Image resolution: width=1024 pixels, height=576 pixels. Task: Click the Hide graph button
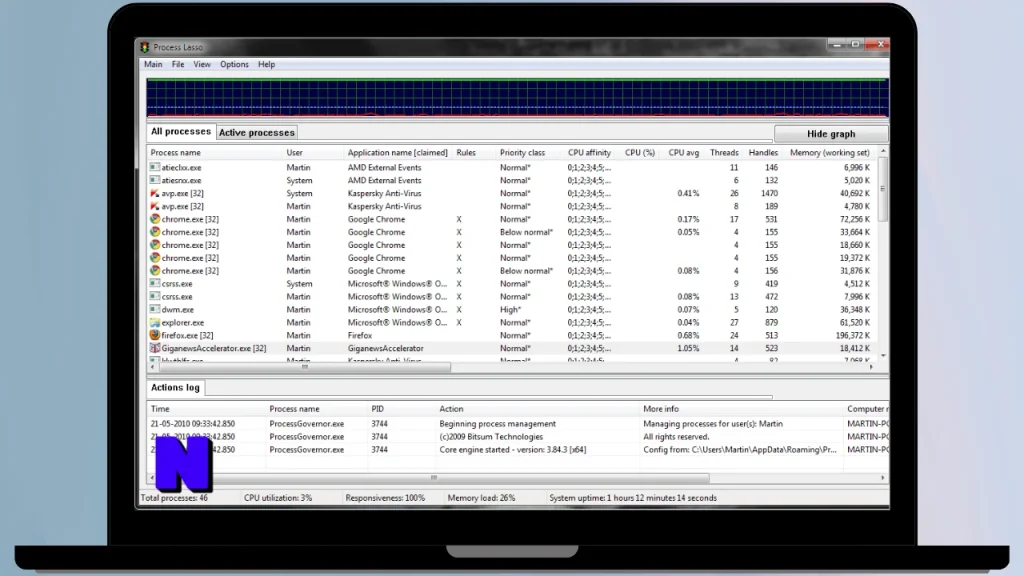pyautogui.click(x=831, y=134)
